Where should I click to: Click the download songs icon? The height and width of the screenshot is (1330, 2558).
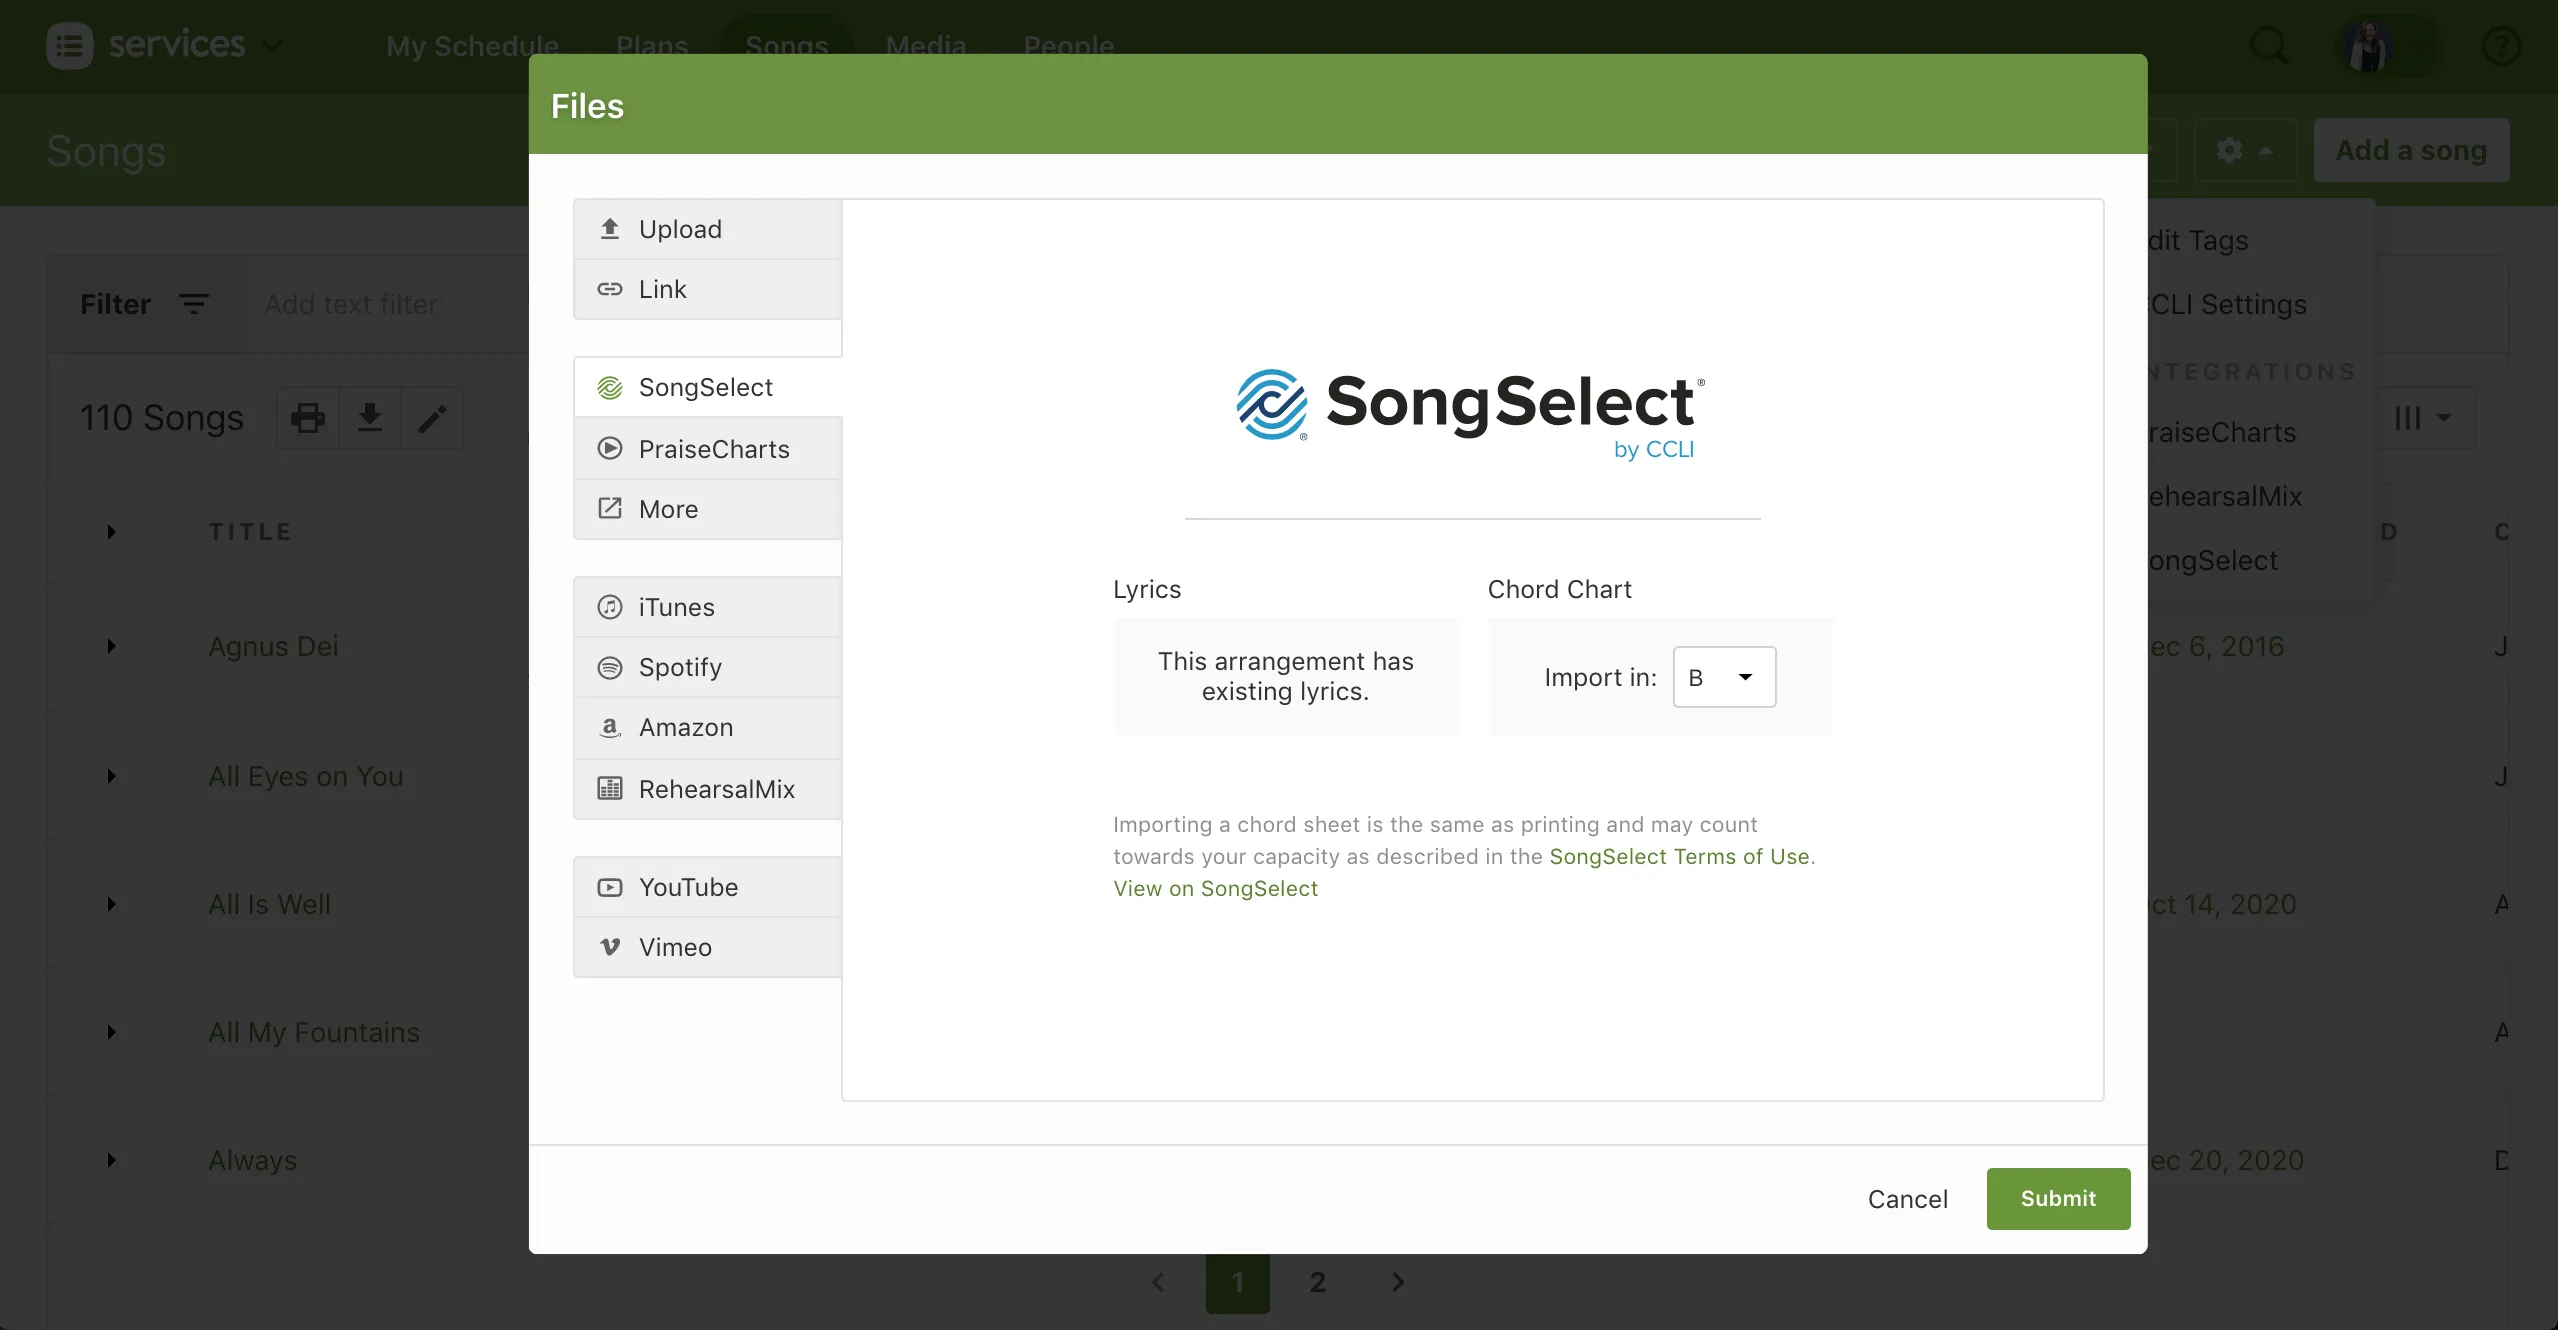370,417
